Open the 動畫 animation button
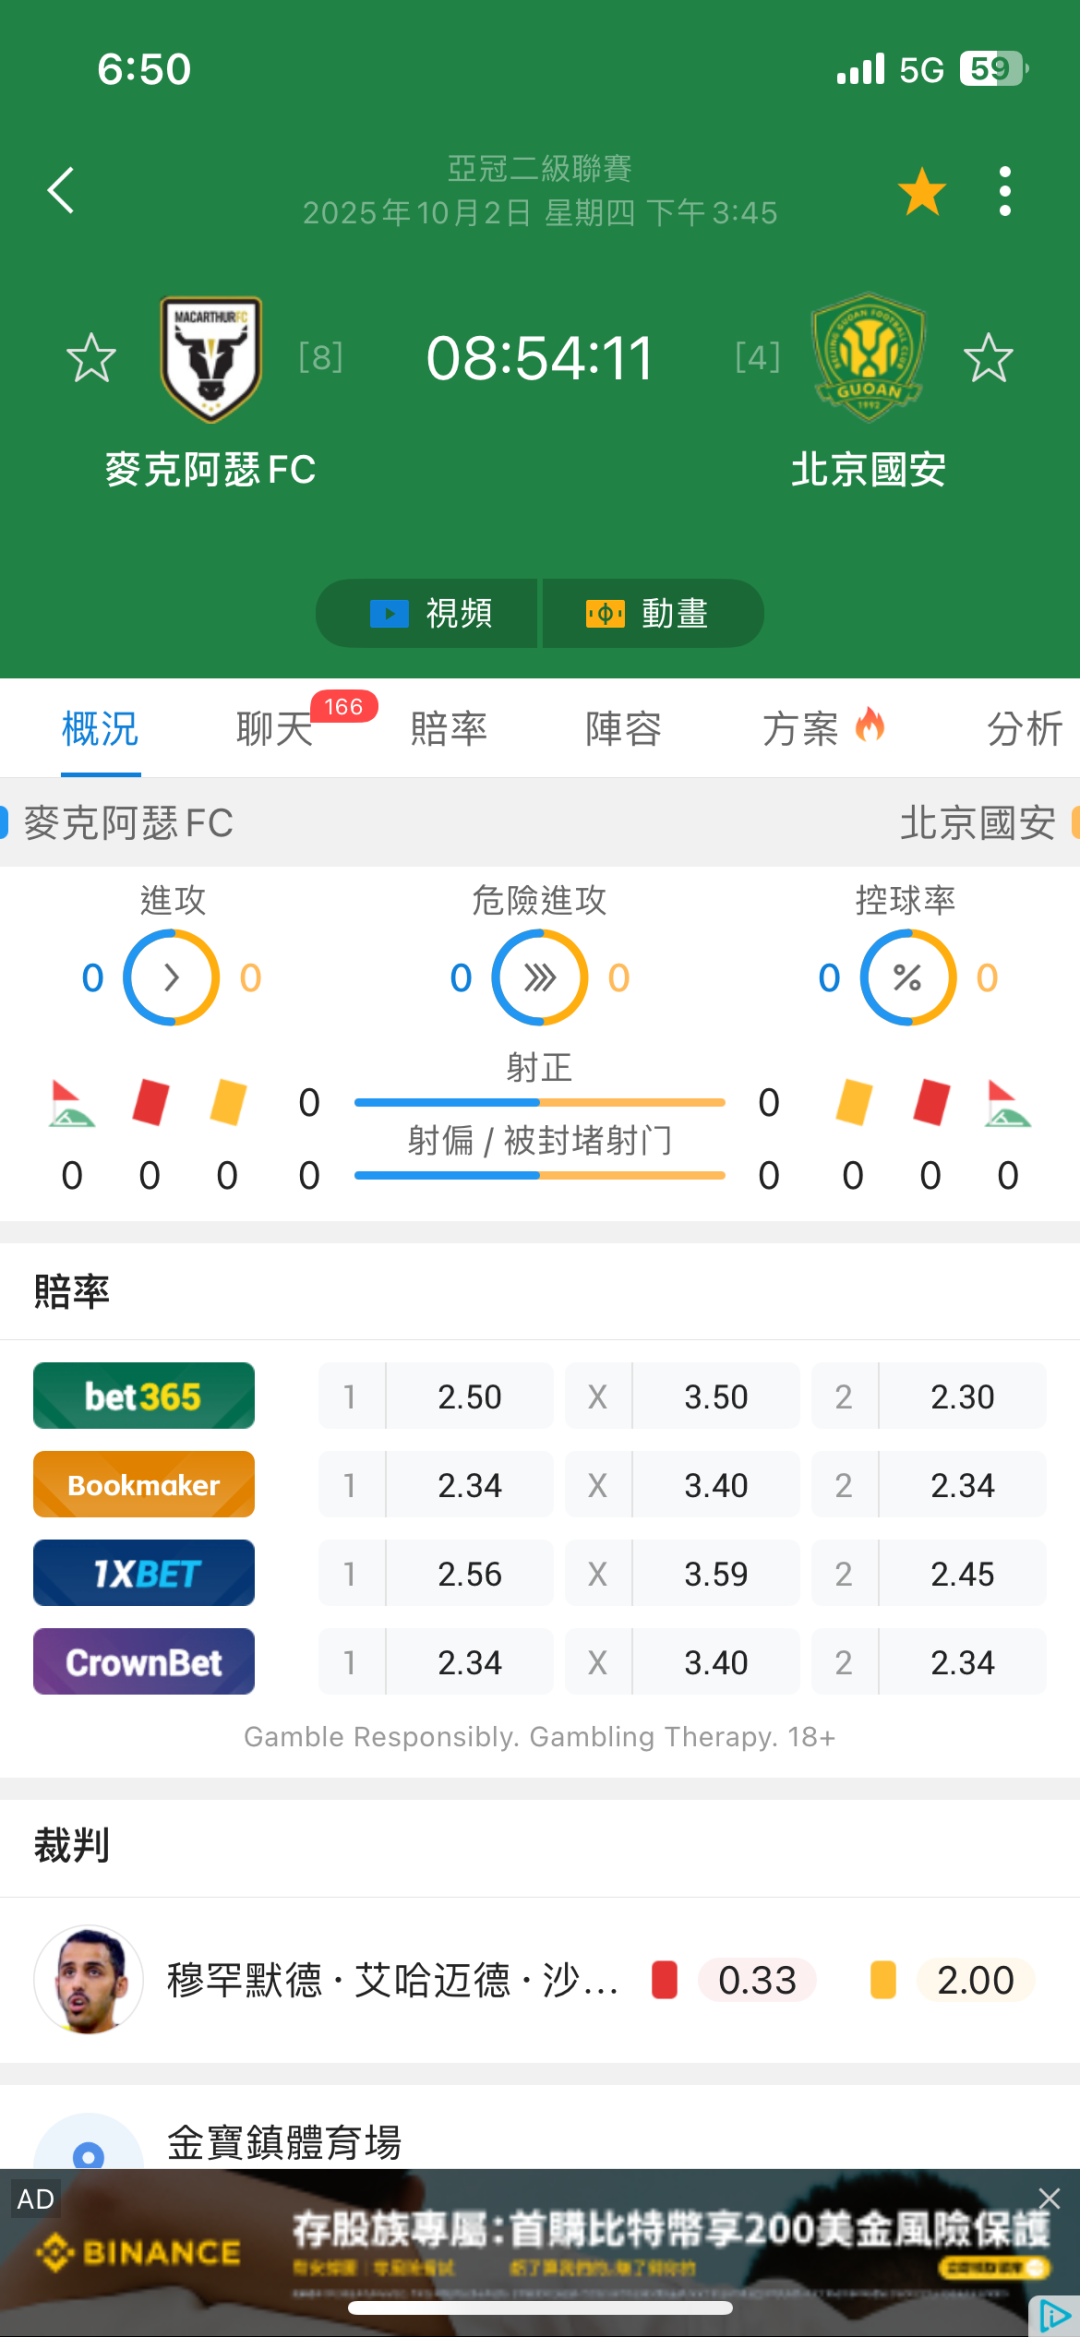1080x2337 pixels. (649, 613)
